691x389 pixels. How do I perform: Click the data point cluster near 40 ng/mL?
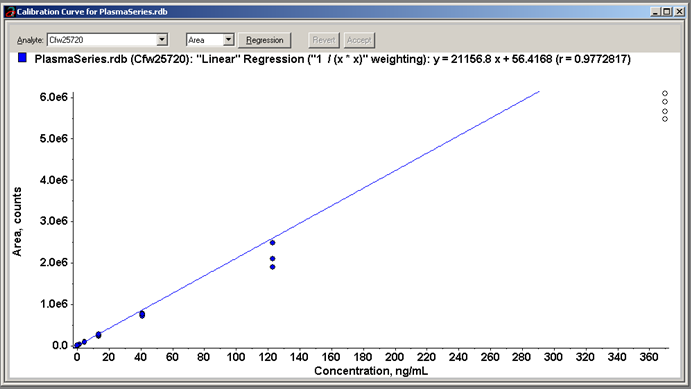coord(142,315)
